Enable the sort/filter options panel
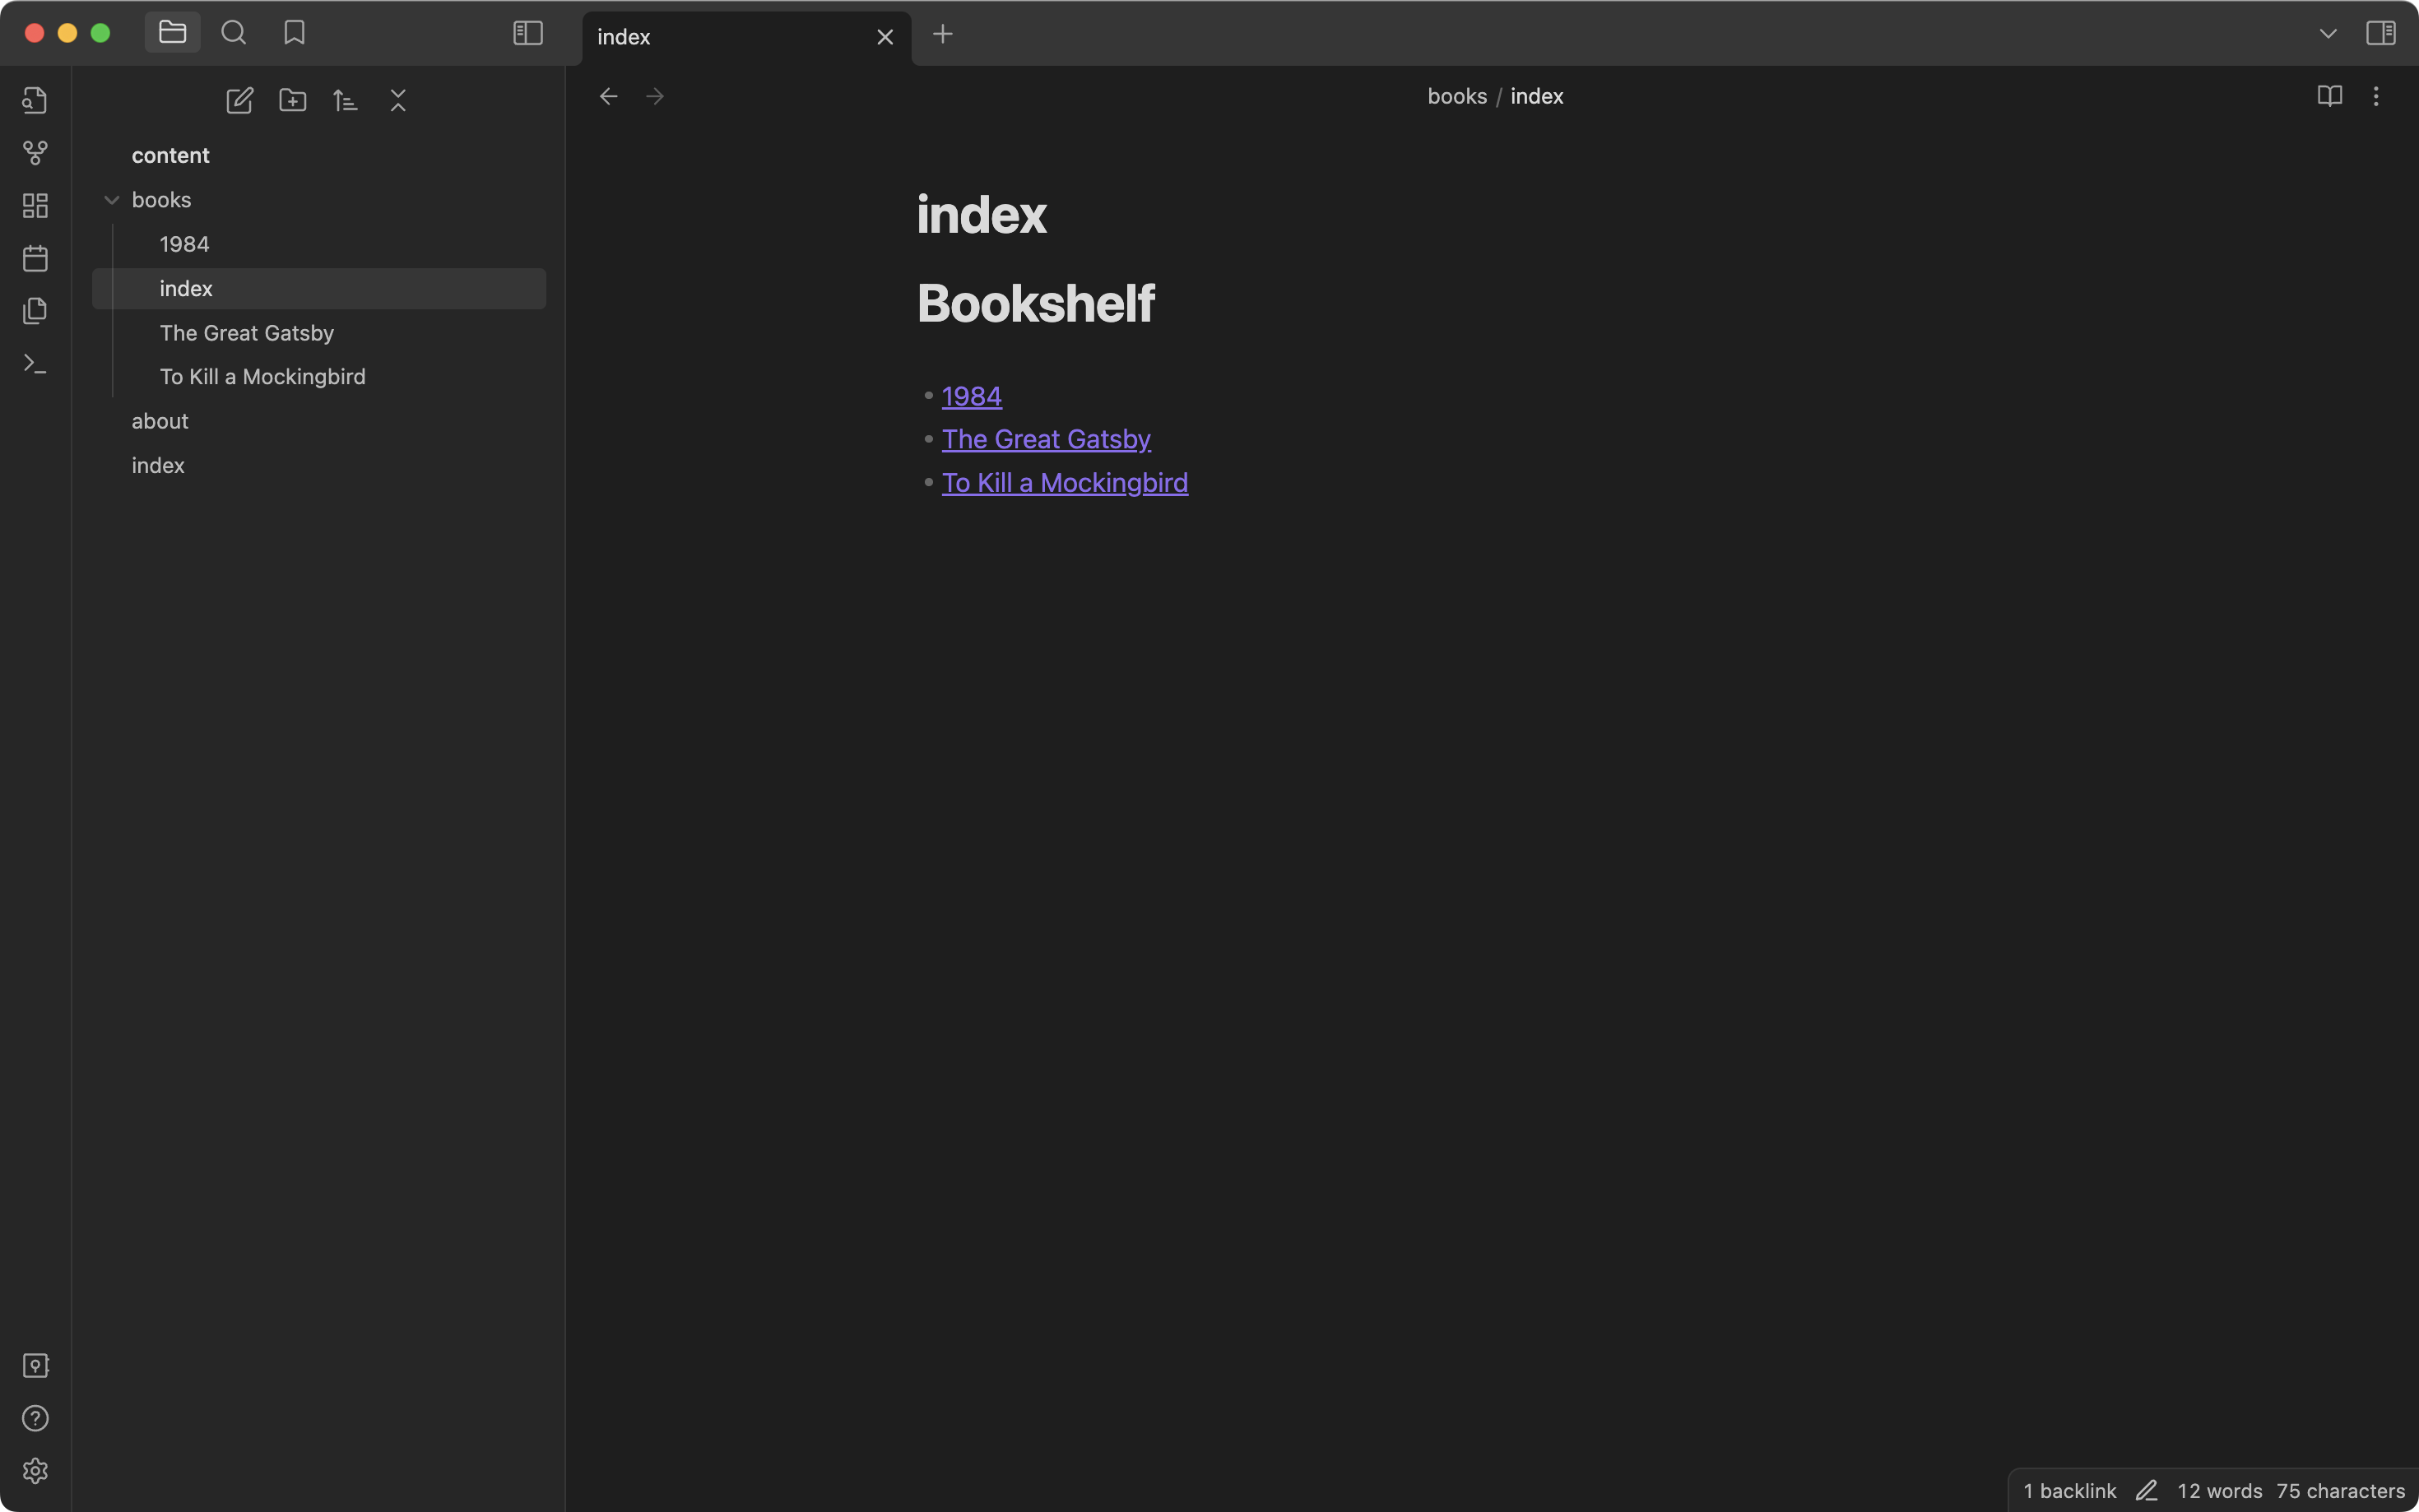This screenshot has height=1512, width=2419. 343,100
